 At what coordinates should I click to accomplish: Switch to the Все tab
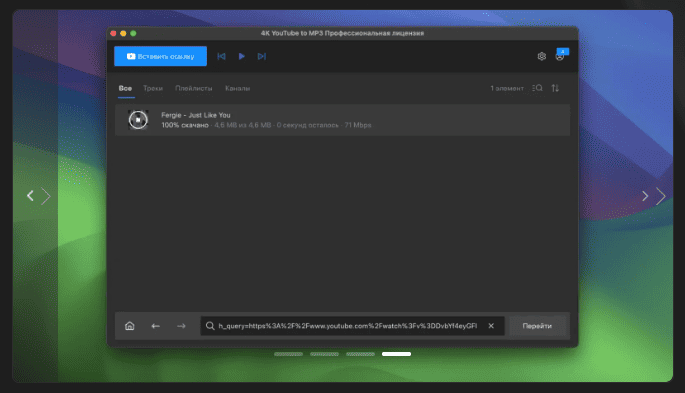coord(125,88)
